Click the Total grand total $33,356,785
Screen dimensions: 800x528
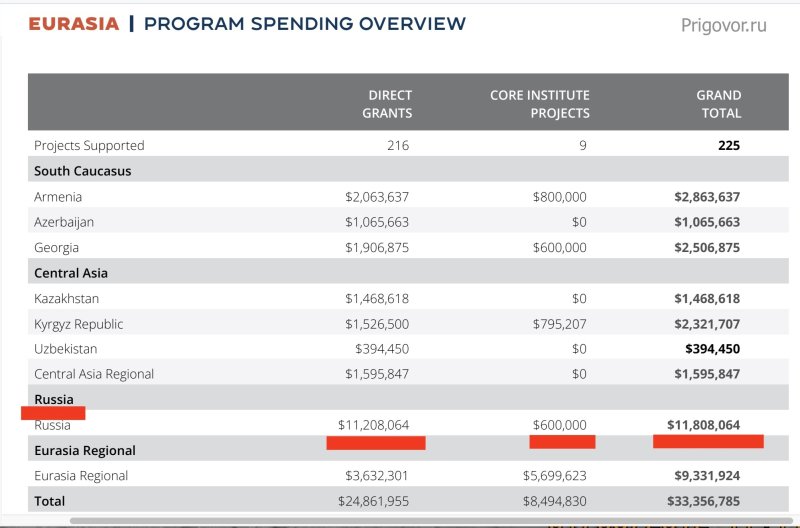click(x=703, y=501)
